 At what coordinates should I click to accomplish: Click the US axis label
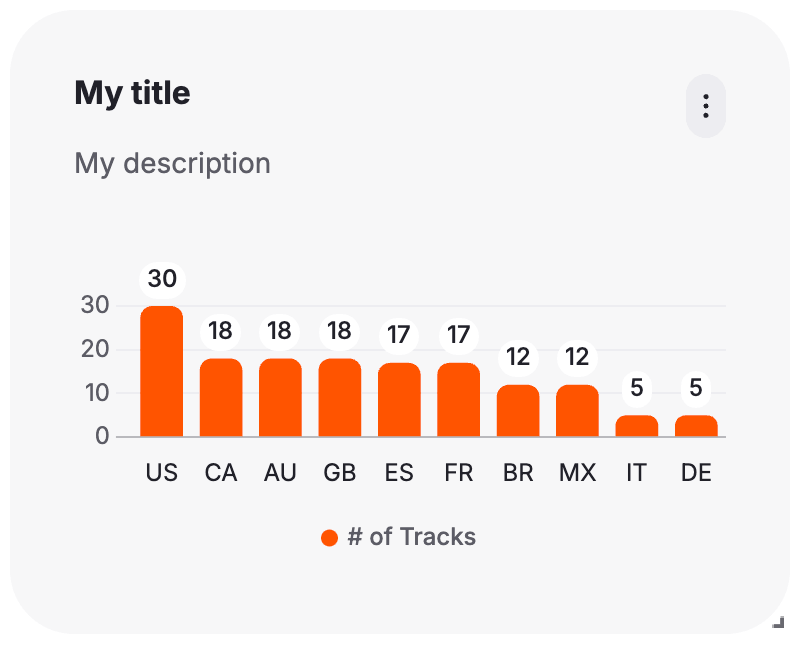point(161,473)
